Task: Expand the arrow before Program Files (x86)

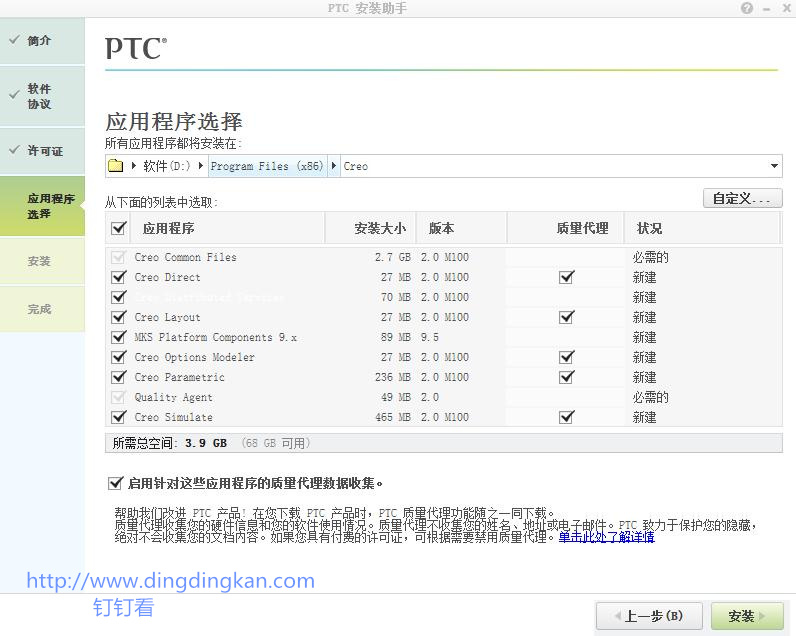Action: tap(201, 165)
